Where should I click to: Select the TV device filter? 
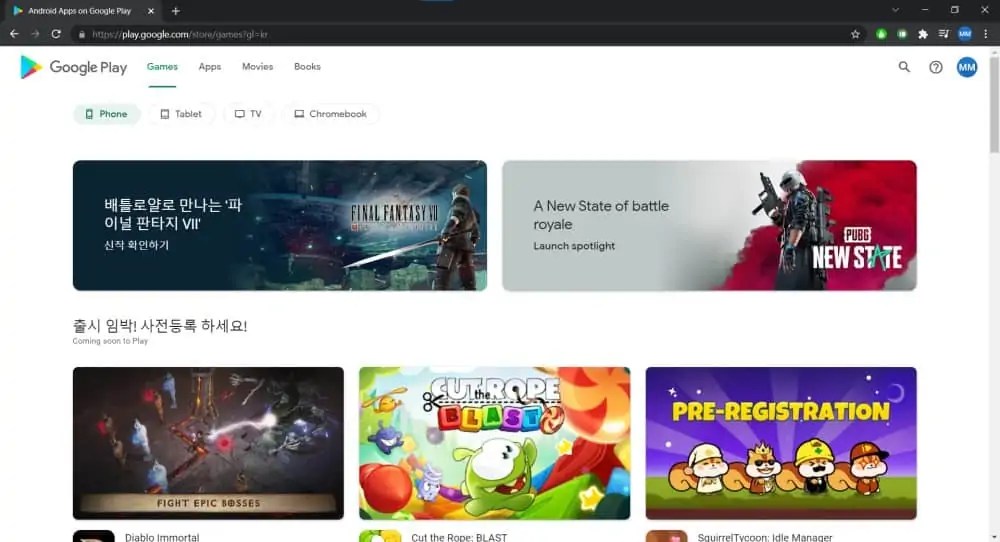[x=248, y=114]
